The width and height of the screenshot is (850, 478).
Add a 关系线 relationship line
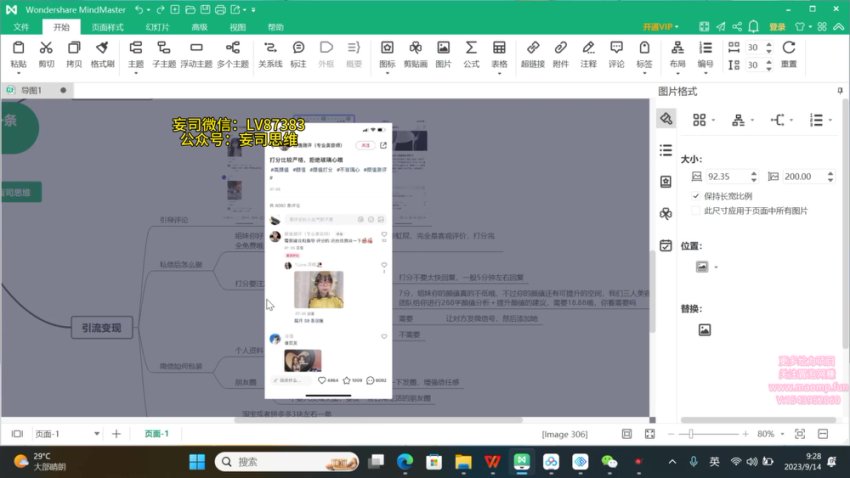pyautogui.click(x=270, y=53)
